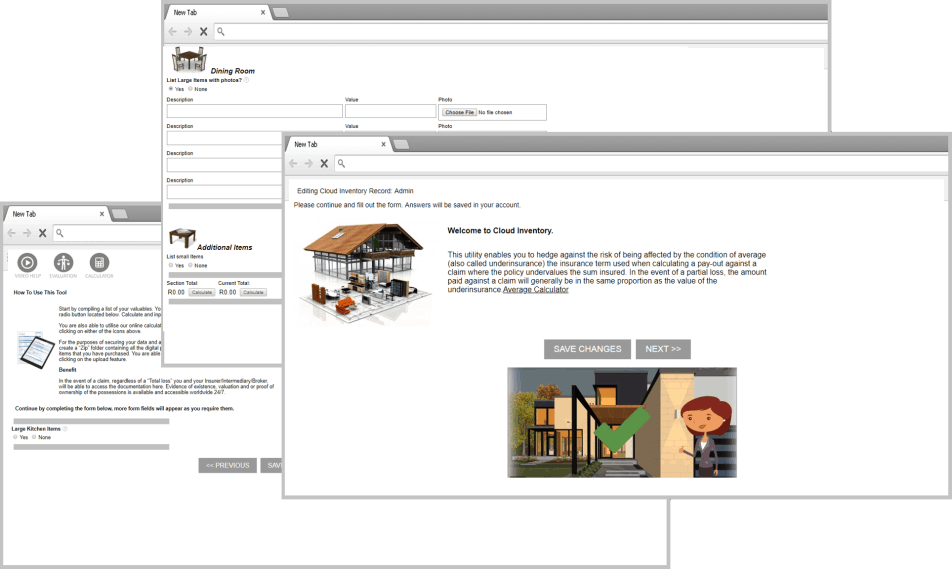Click Calculate next to Current Total
Screen dimensions: 952x569
click(253, 292)
